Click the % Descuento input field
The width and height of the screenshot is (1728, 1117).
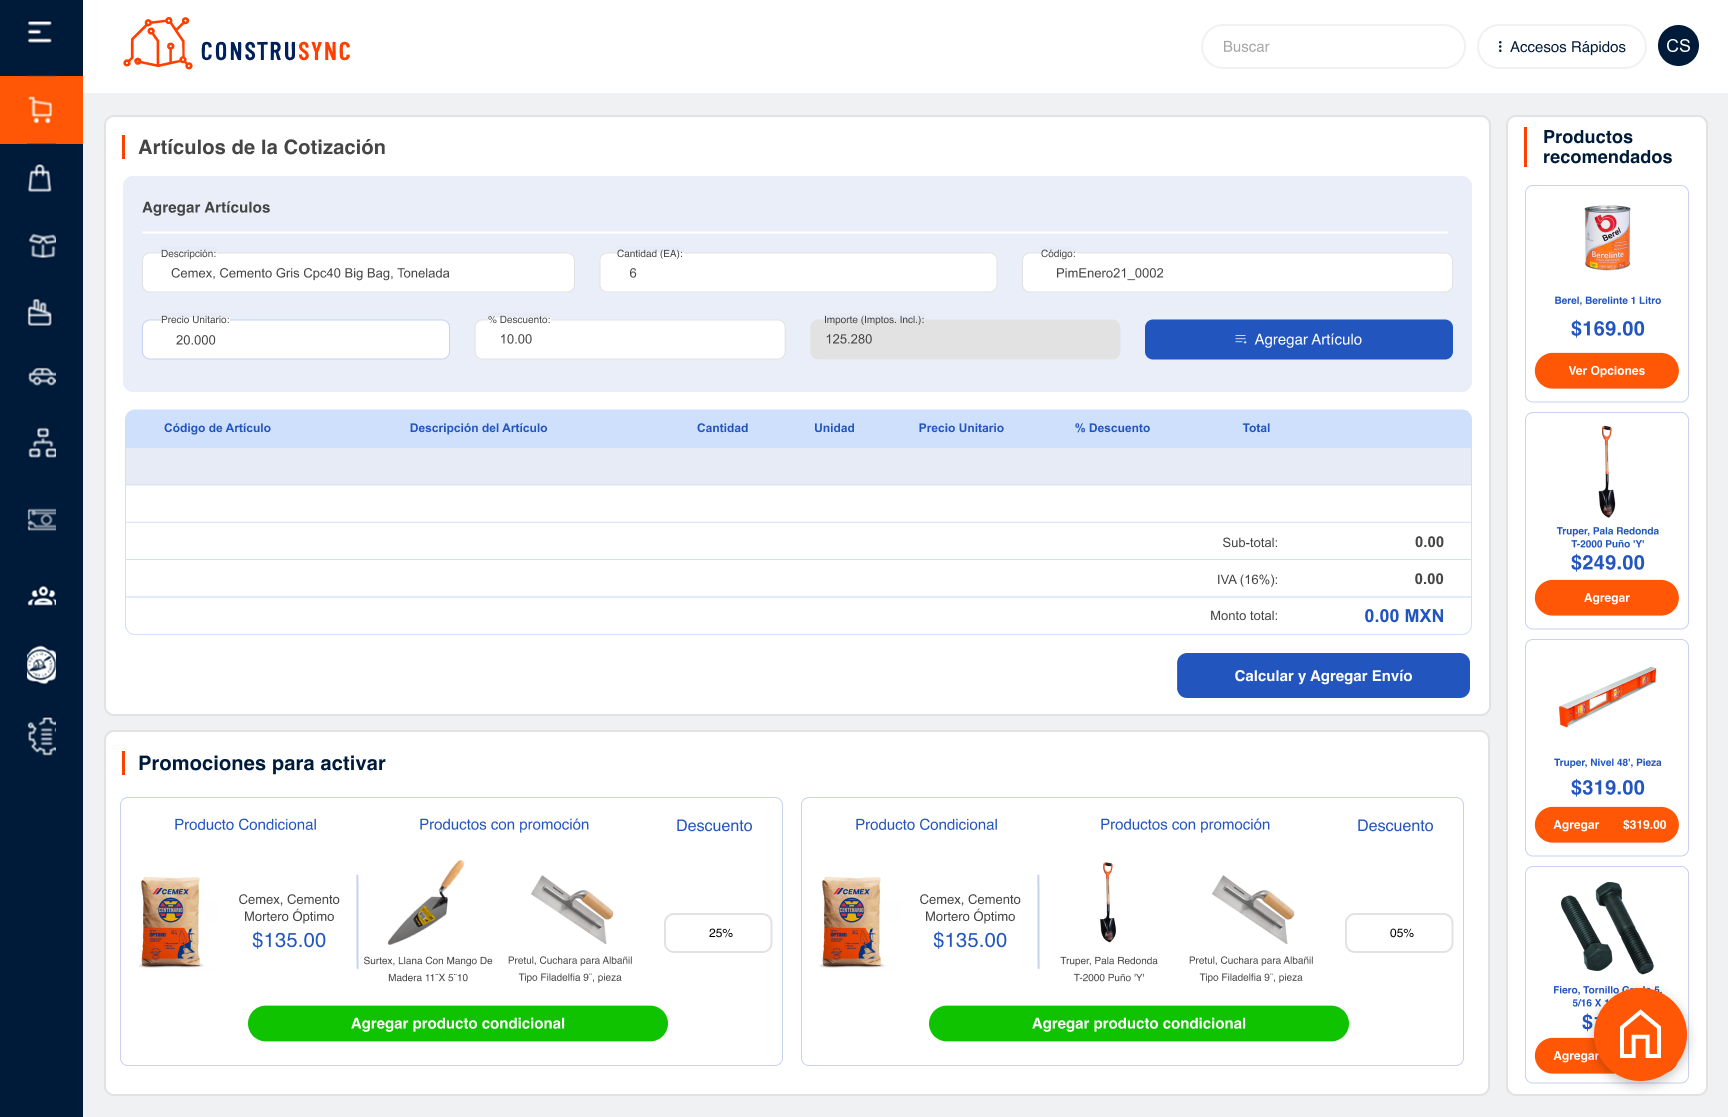coord(630,340)
